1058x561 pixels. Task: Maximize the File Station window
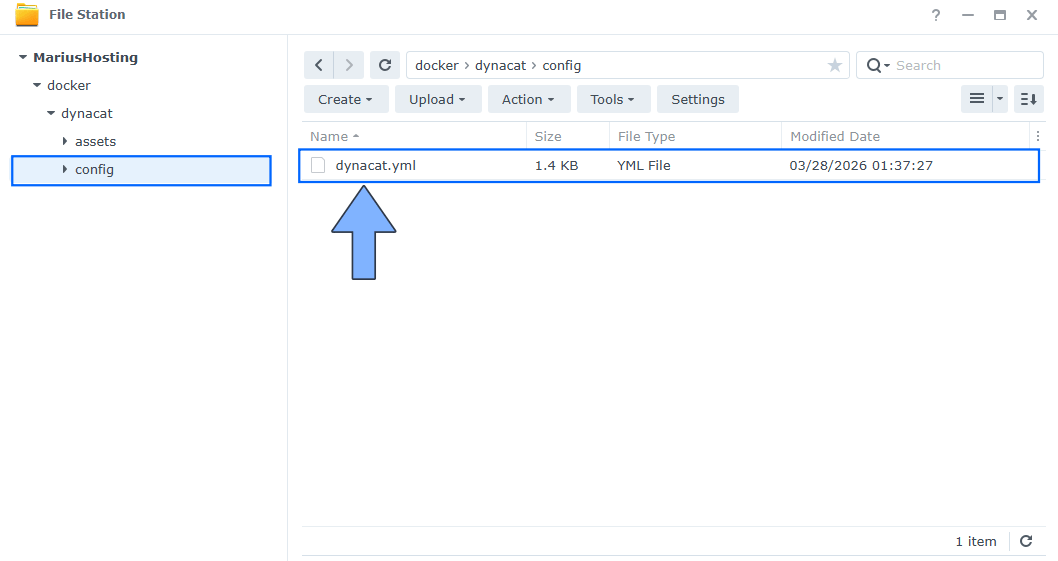tap(1000, 15)
